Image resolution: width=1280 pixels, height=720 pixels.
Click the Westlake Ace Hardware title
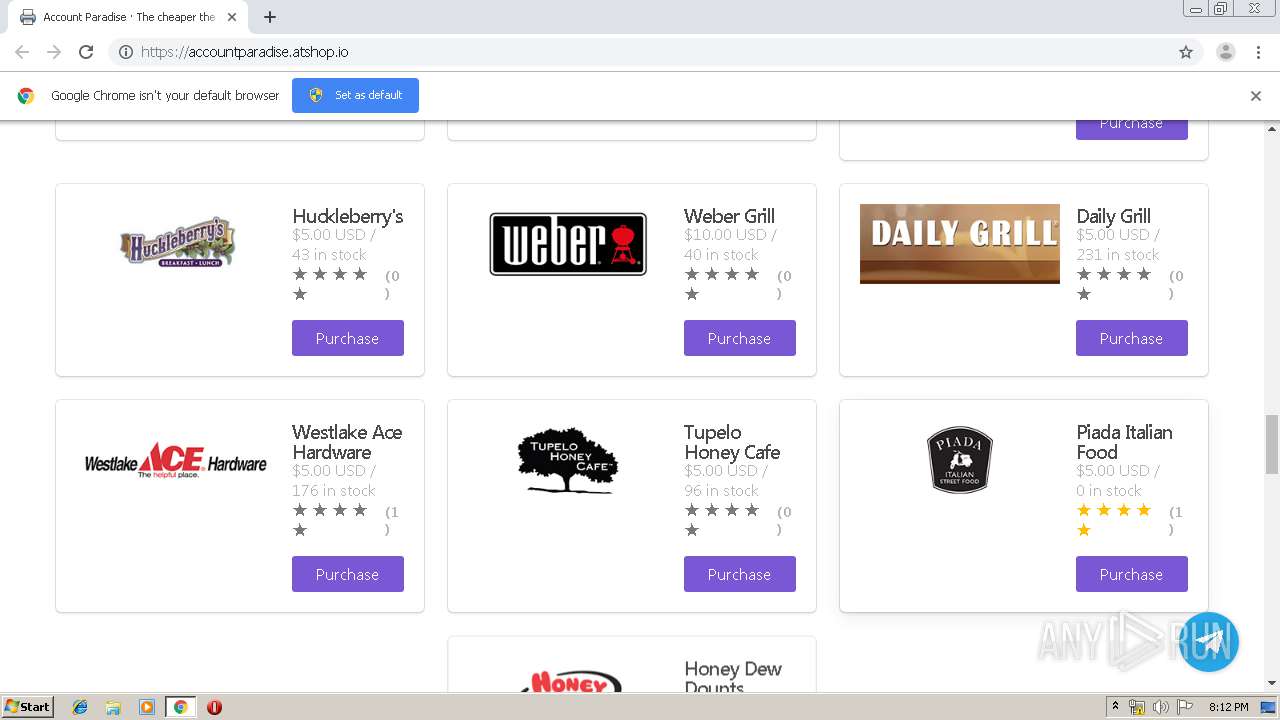pyautogui.click(x=347, y=442)
